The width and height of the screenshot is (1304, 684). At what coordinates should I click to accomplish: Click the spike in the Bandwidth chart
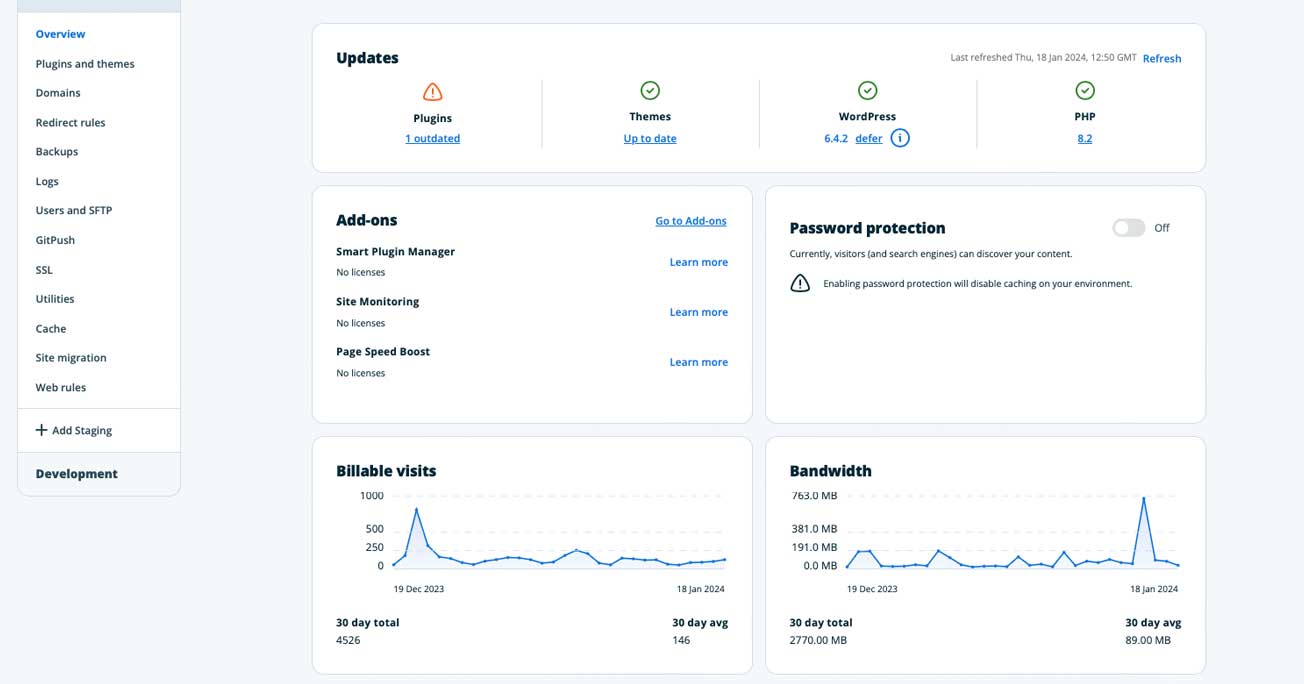pyautogui.click(x=1144, y=498)
